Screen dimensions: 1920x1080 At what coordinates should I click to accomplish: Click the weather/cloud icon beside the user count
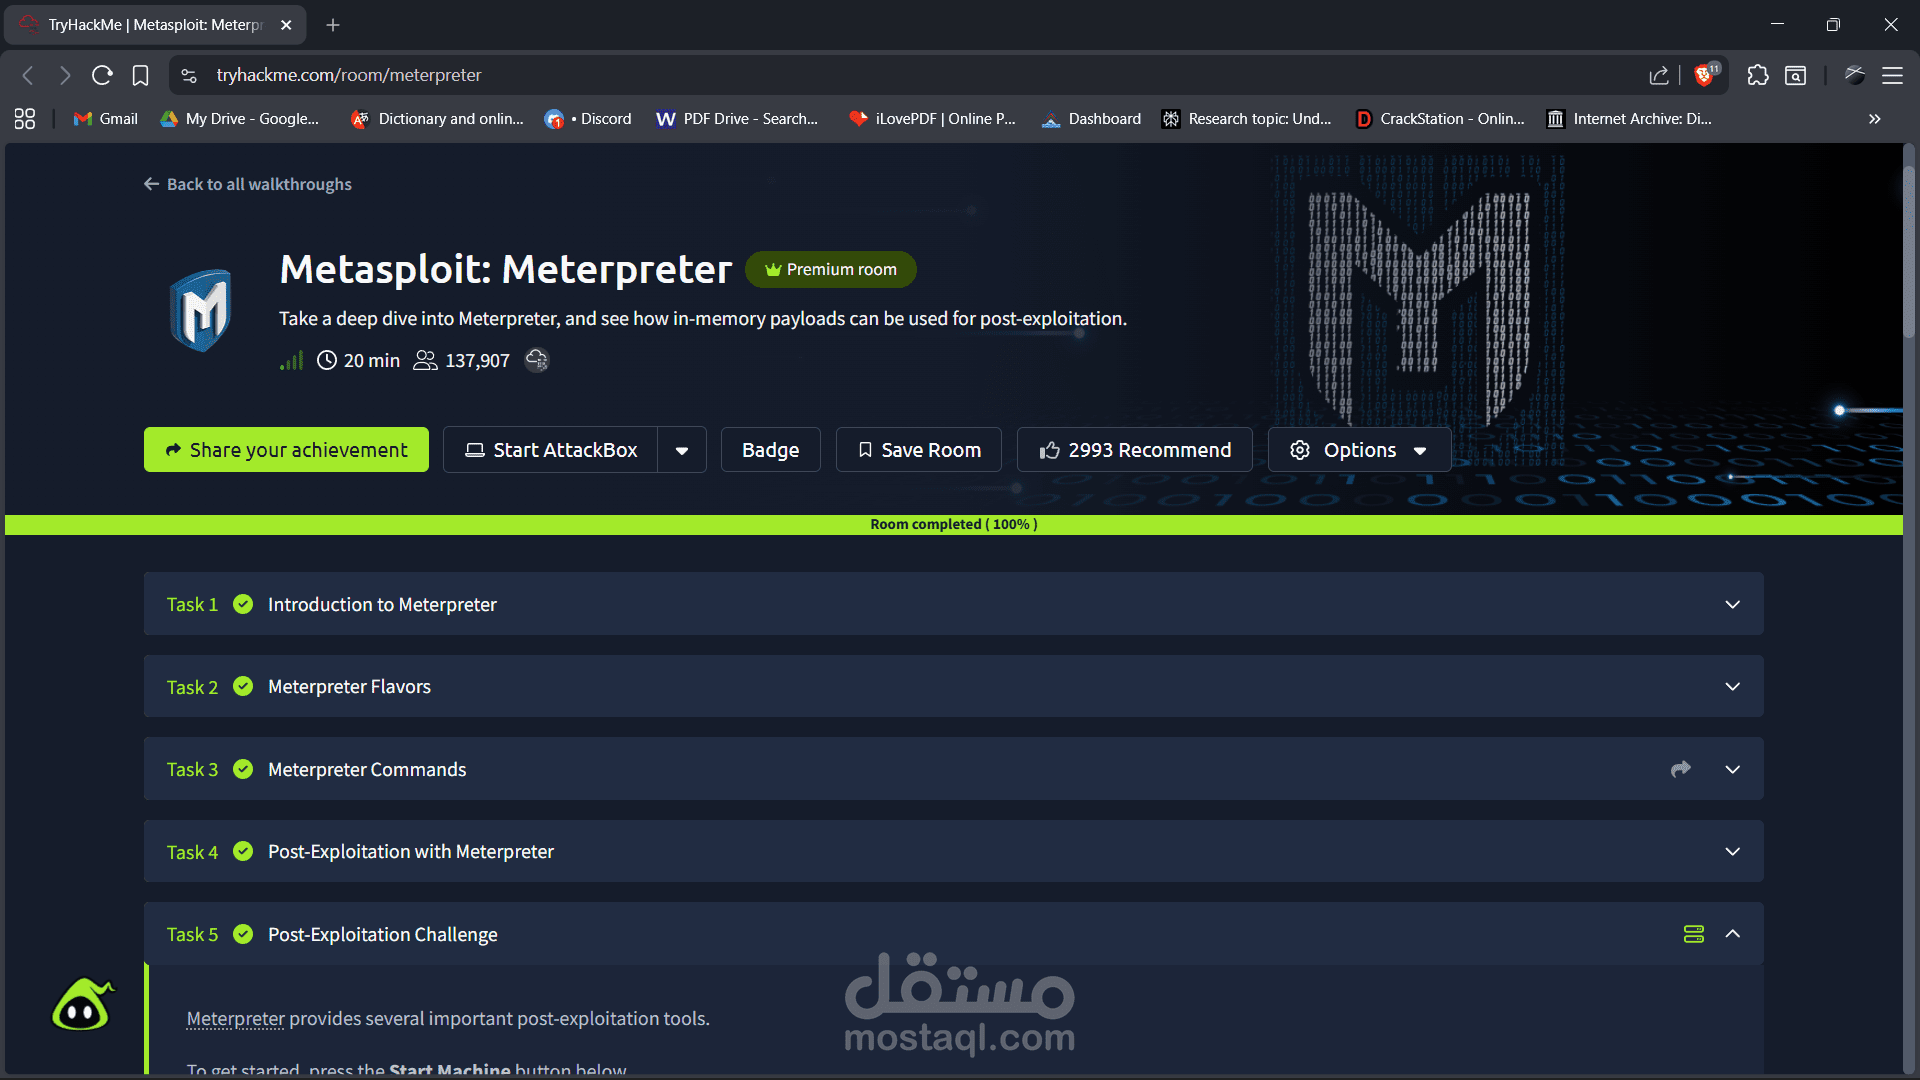point(537,360)
